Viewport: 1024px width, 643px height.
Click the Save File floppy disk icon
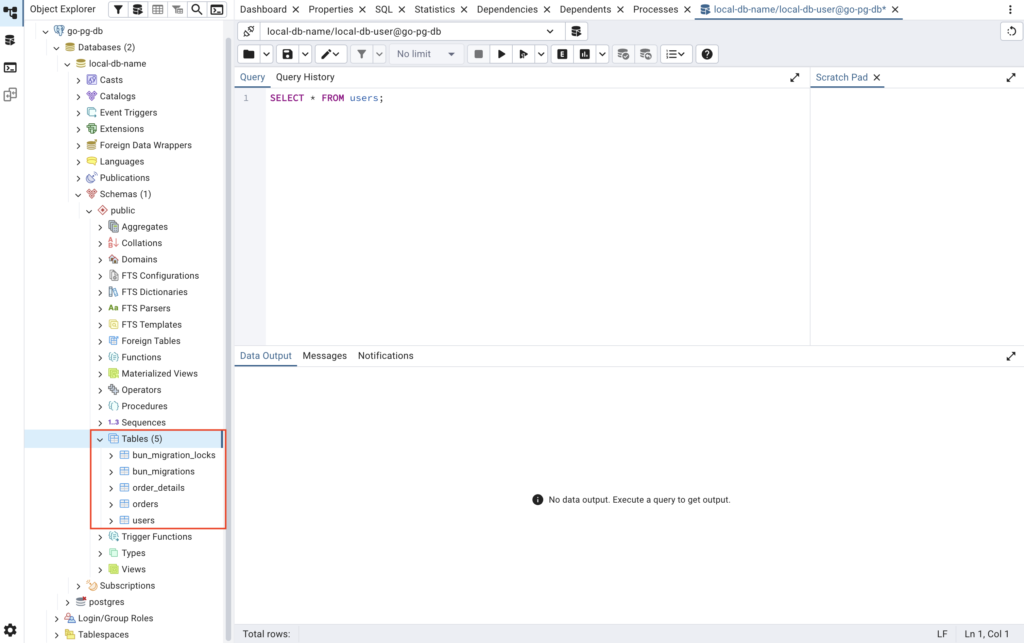point(288,54)
